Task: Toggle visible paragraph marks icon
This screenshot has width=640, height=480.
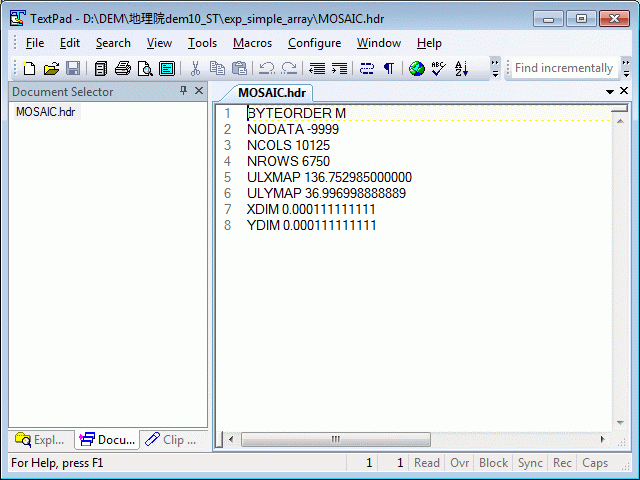Action: click(x=389, y=68)
